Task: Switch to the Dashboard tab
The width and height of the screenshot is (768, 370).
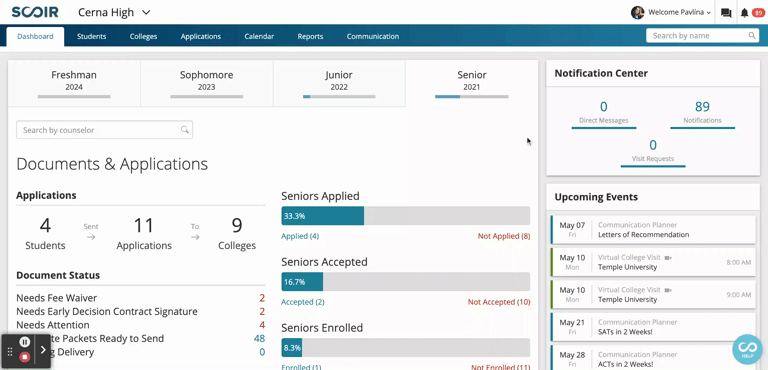Action: point(35,36)
